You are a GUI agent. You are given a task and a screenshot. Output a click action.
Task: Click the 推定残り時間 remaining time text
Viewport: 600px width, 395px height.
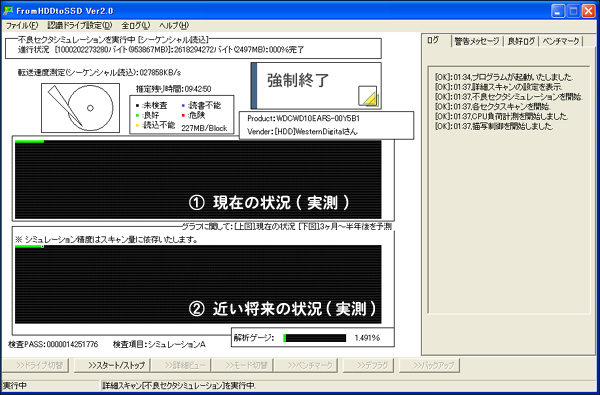[173, 89]
